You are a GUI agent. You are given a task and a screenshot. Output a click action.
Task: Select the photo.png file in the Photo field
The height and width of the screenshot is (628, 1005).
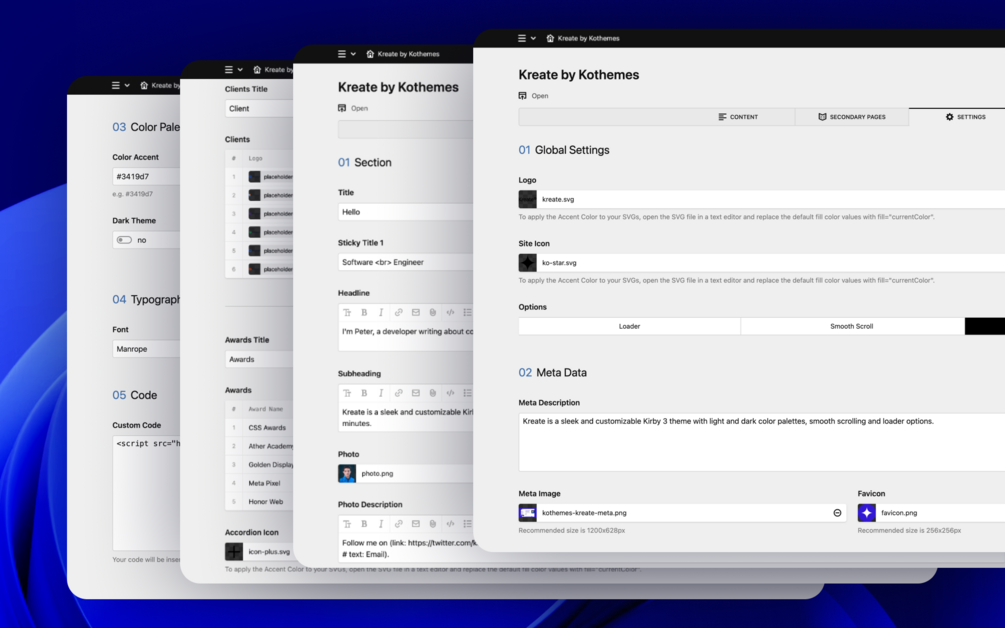tap(405, 474)
